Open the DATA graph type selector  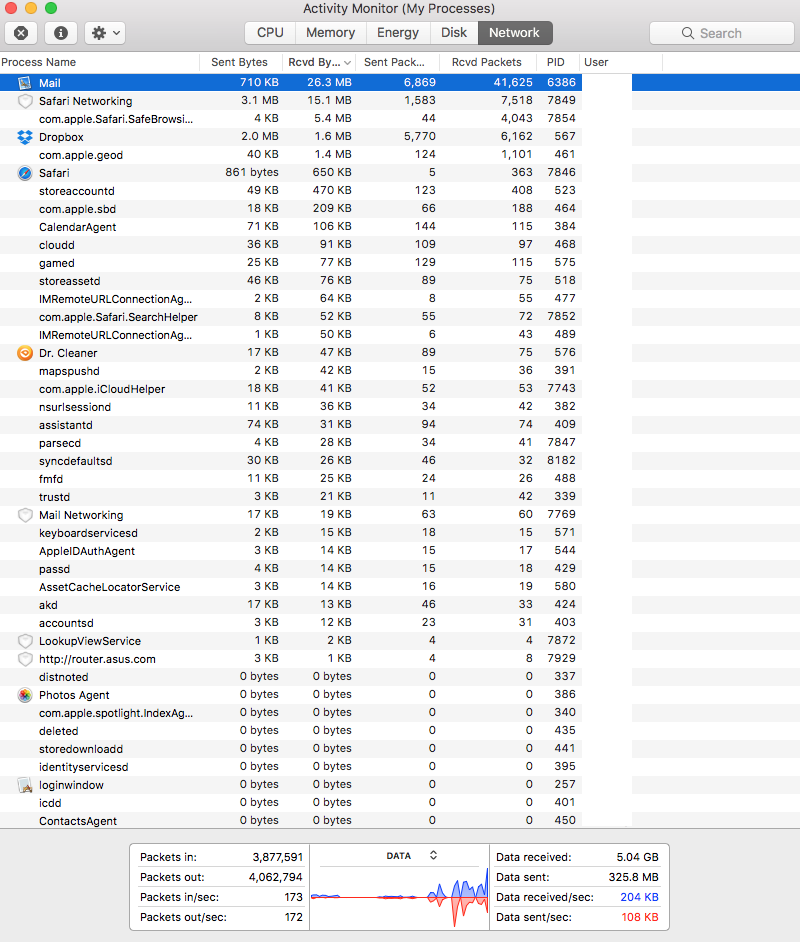coord(411,855)
